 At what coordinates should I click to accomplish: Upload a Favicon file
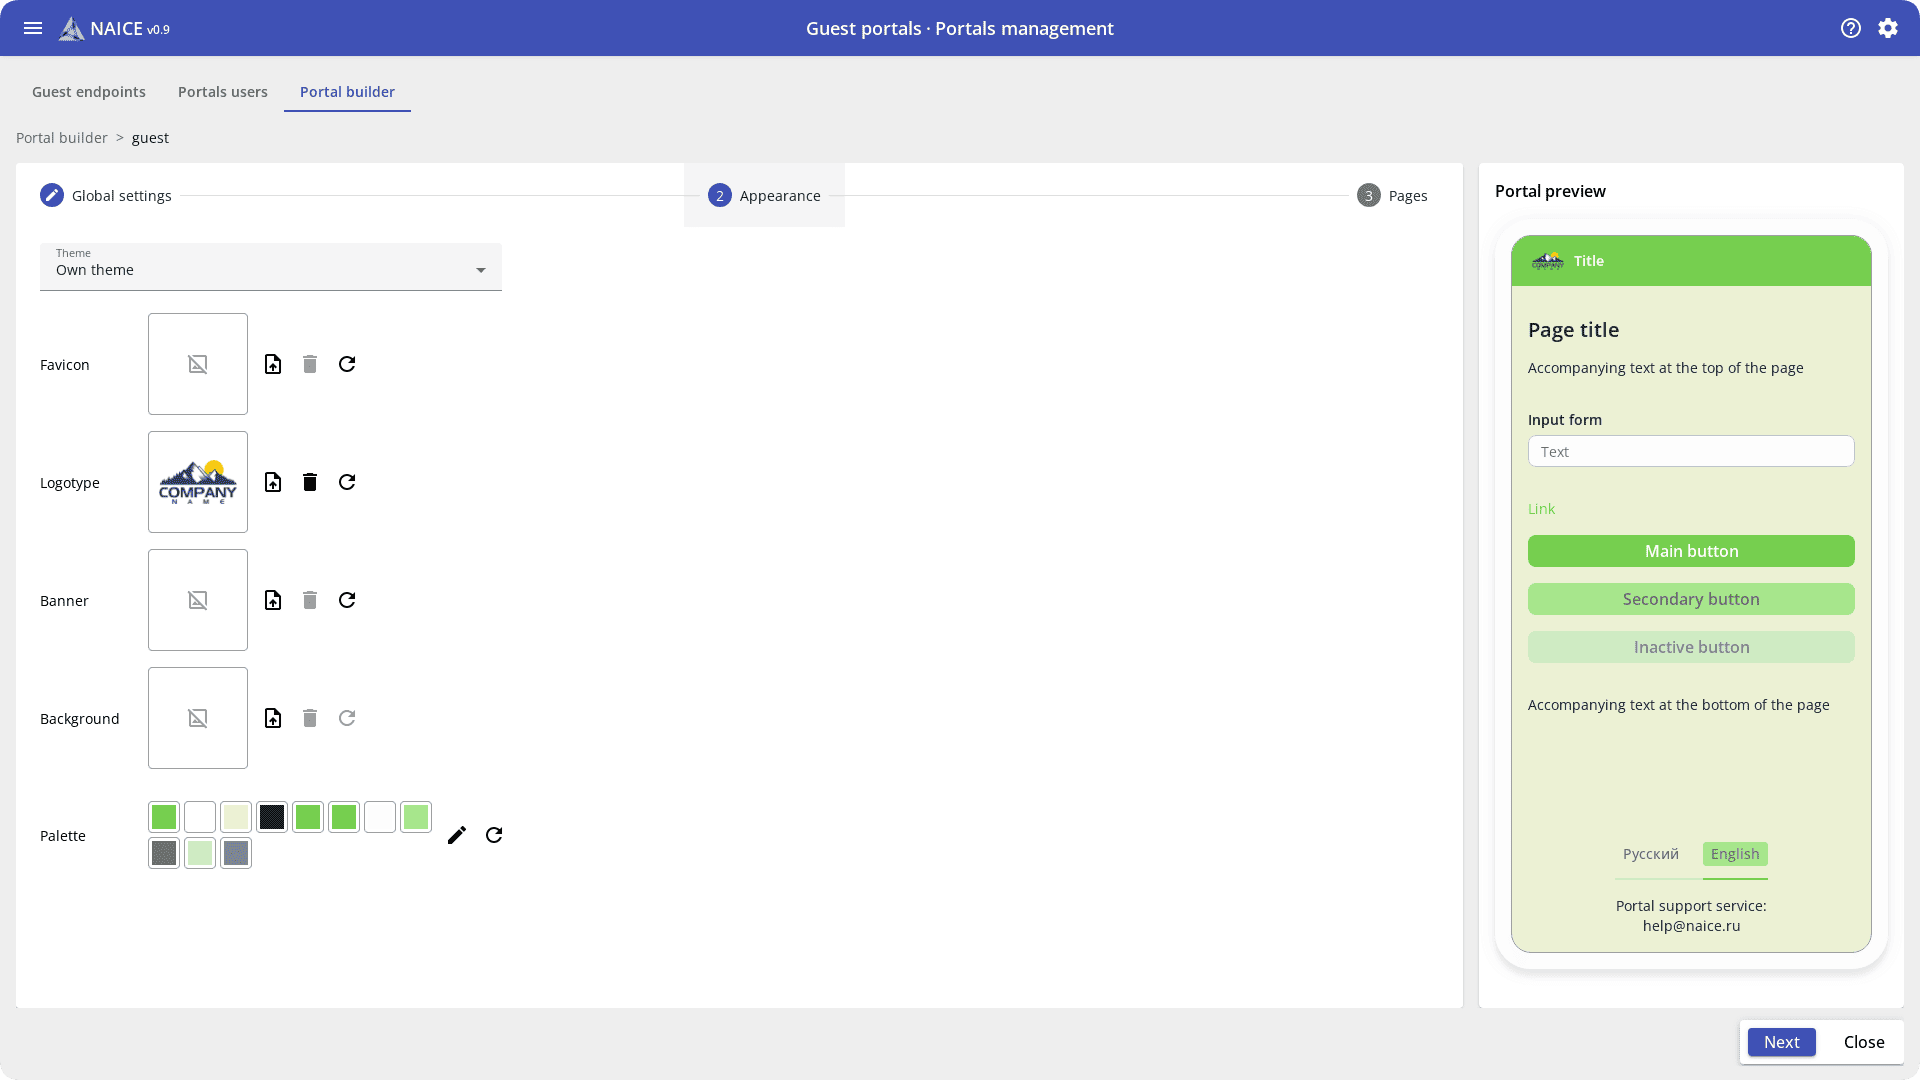coord(273,364)
